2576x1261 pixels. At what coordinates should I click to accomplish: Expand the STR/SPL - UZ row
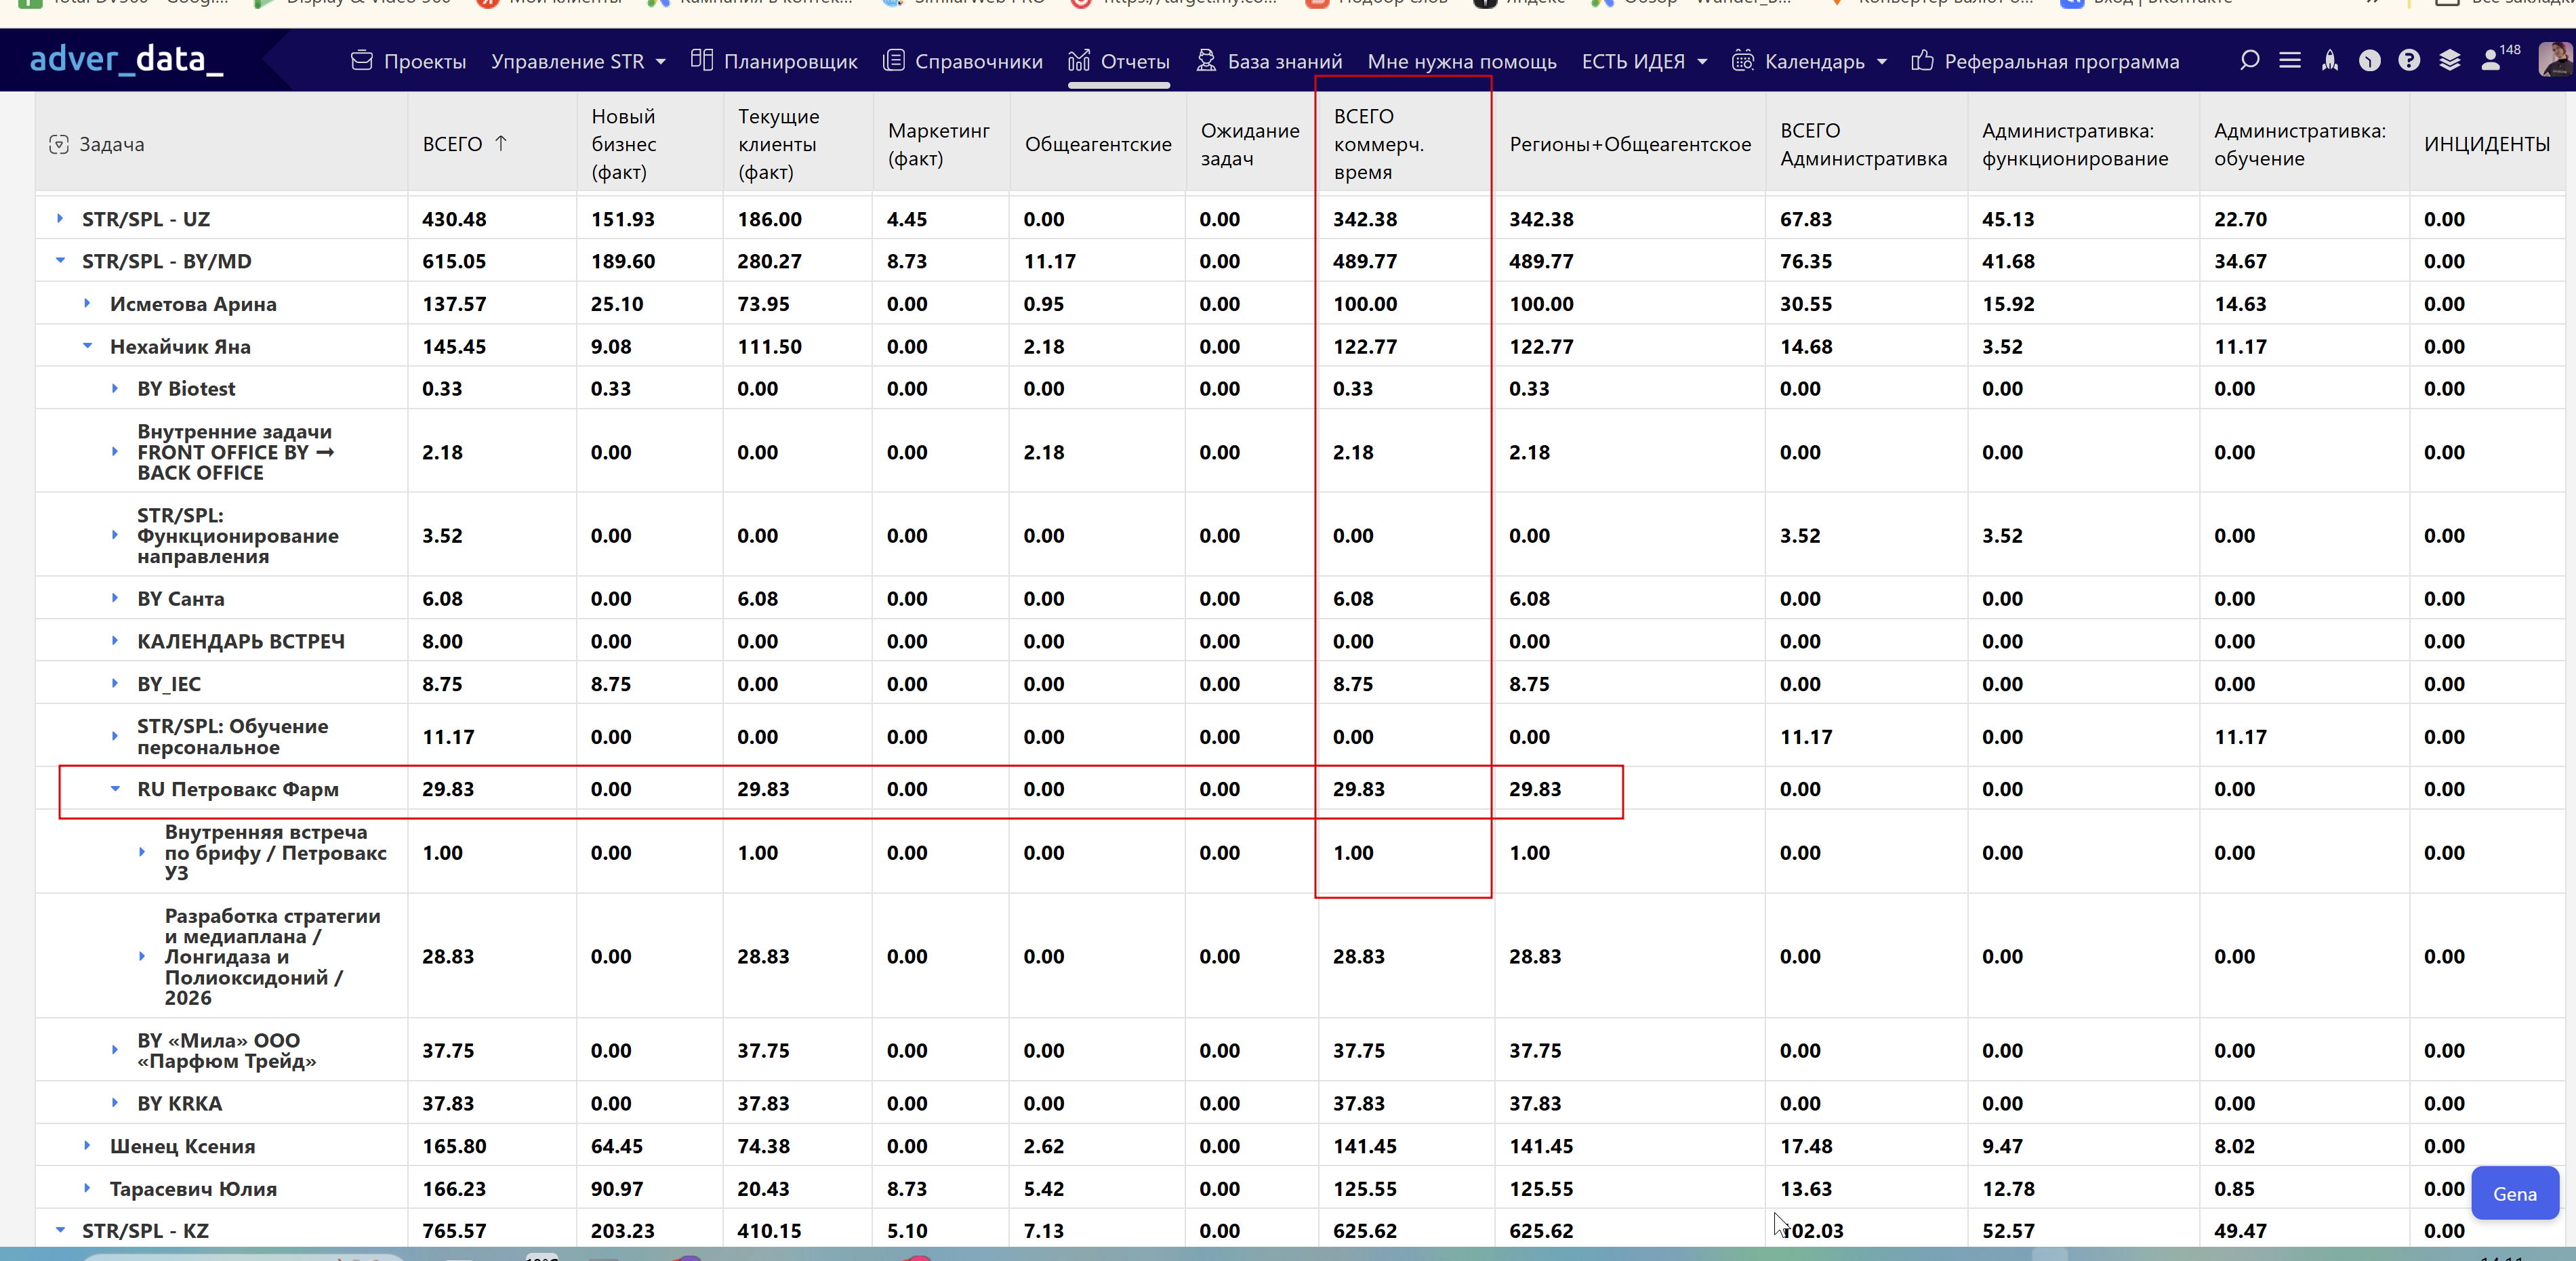coord(60,219)
